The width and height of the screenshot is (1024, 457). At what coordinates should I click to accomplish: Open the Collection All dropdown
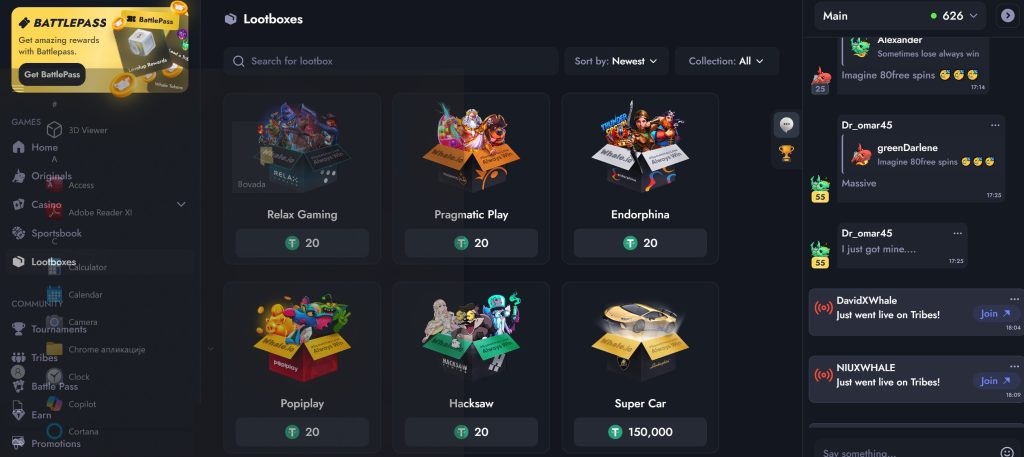click(726, 61)
